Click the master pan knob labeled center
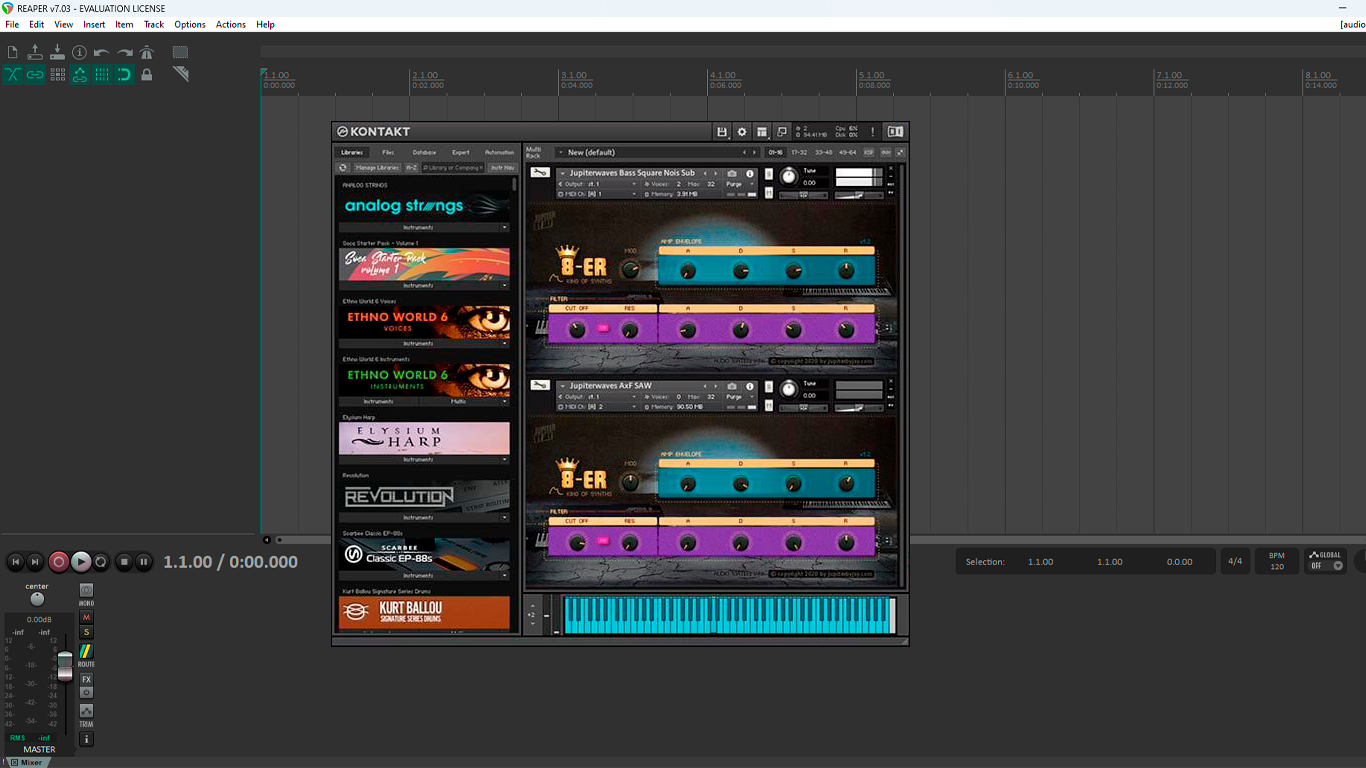The width and height of the screenshot is (1366, 768). tap(37, 599)
